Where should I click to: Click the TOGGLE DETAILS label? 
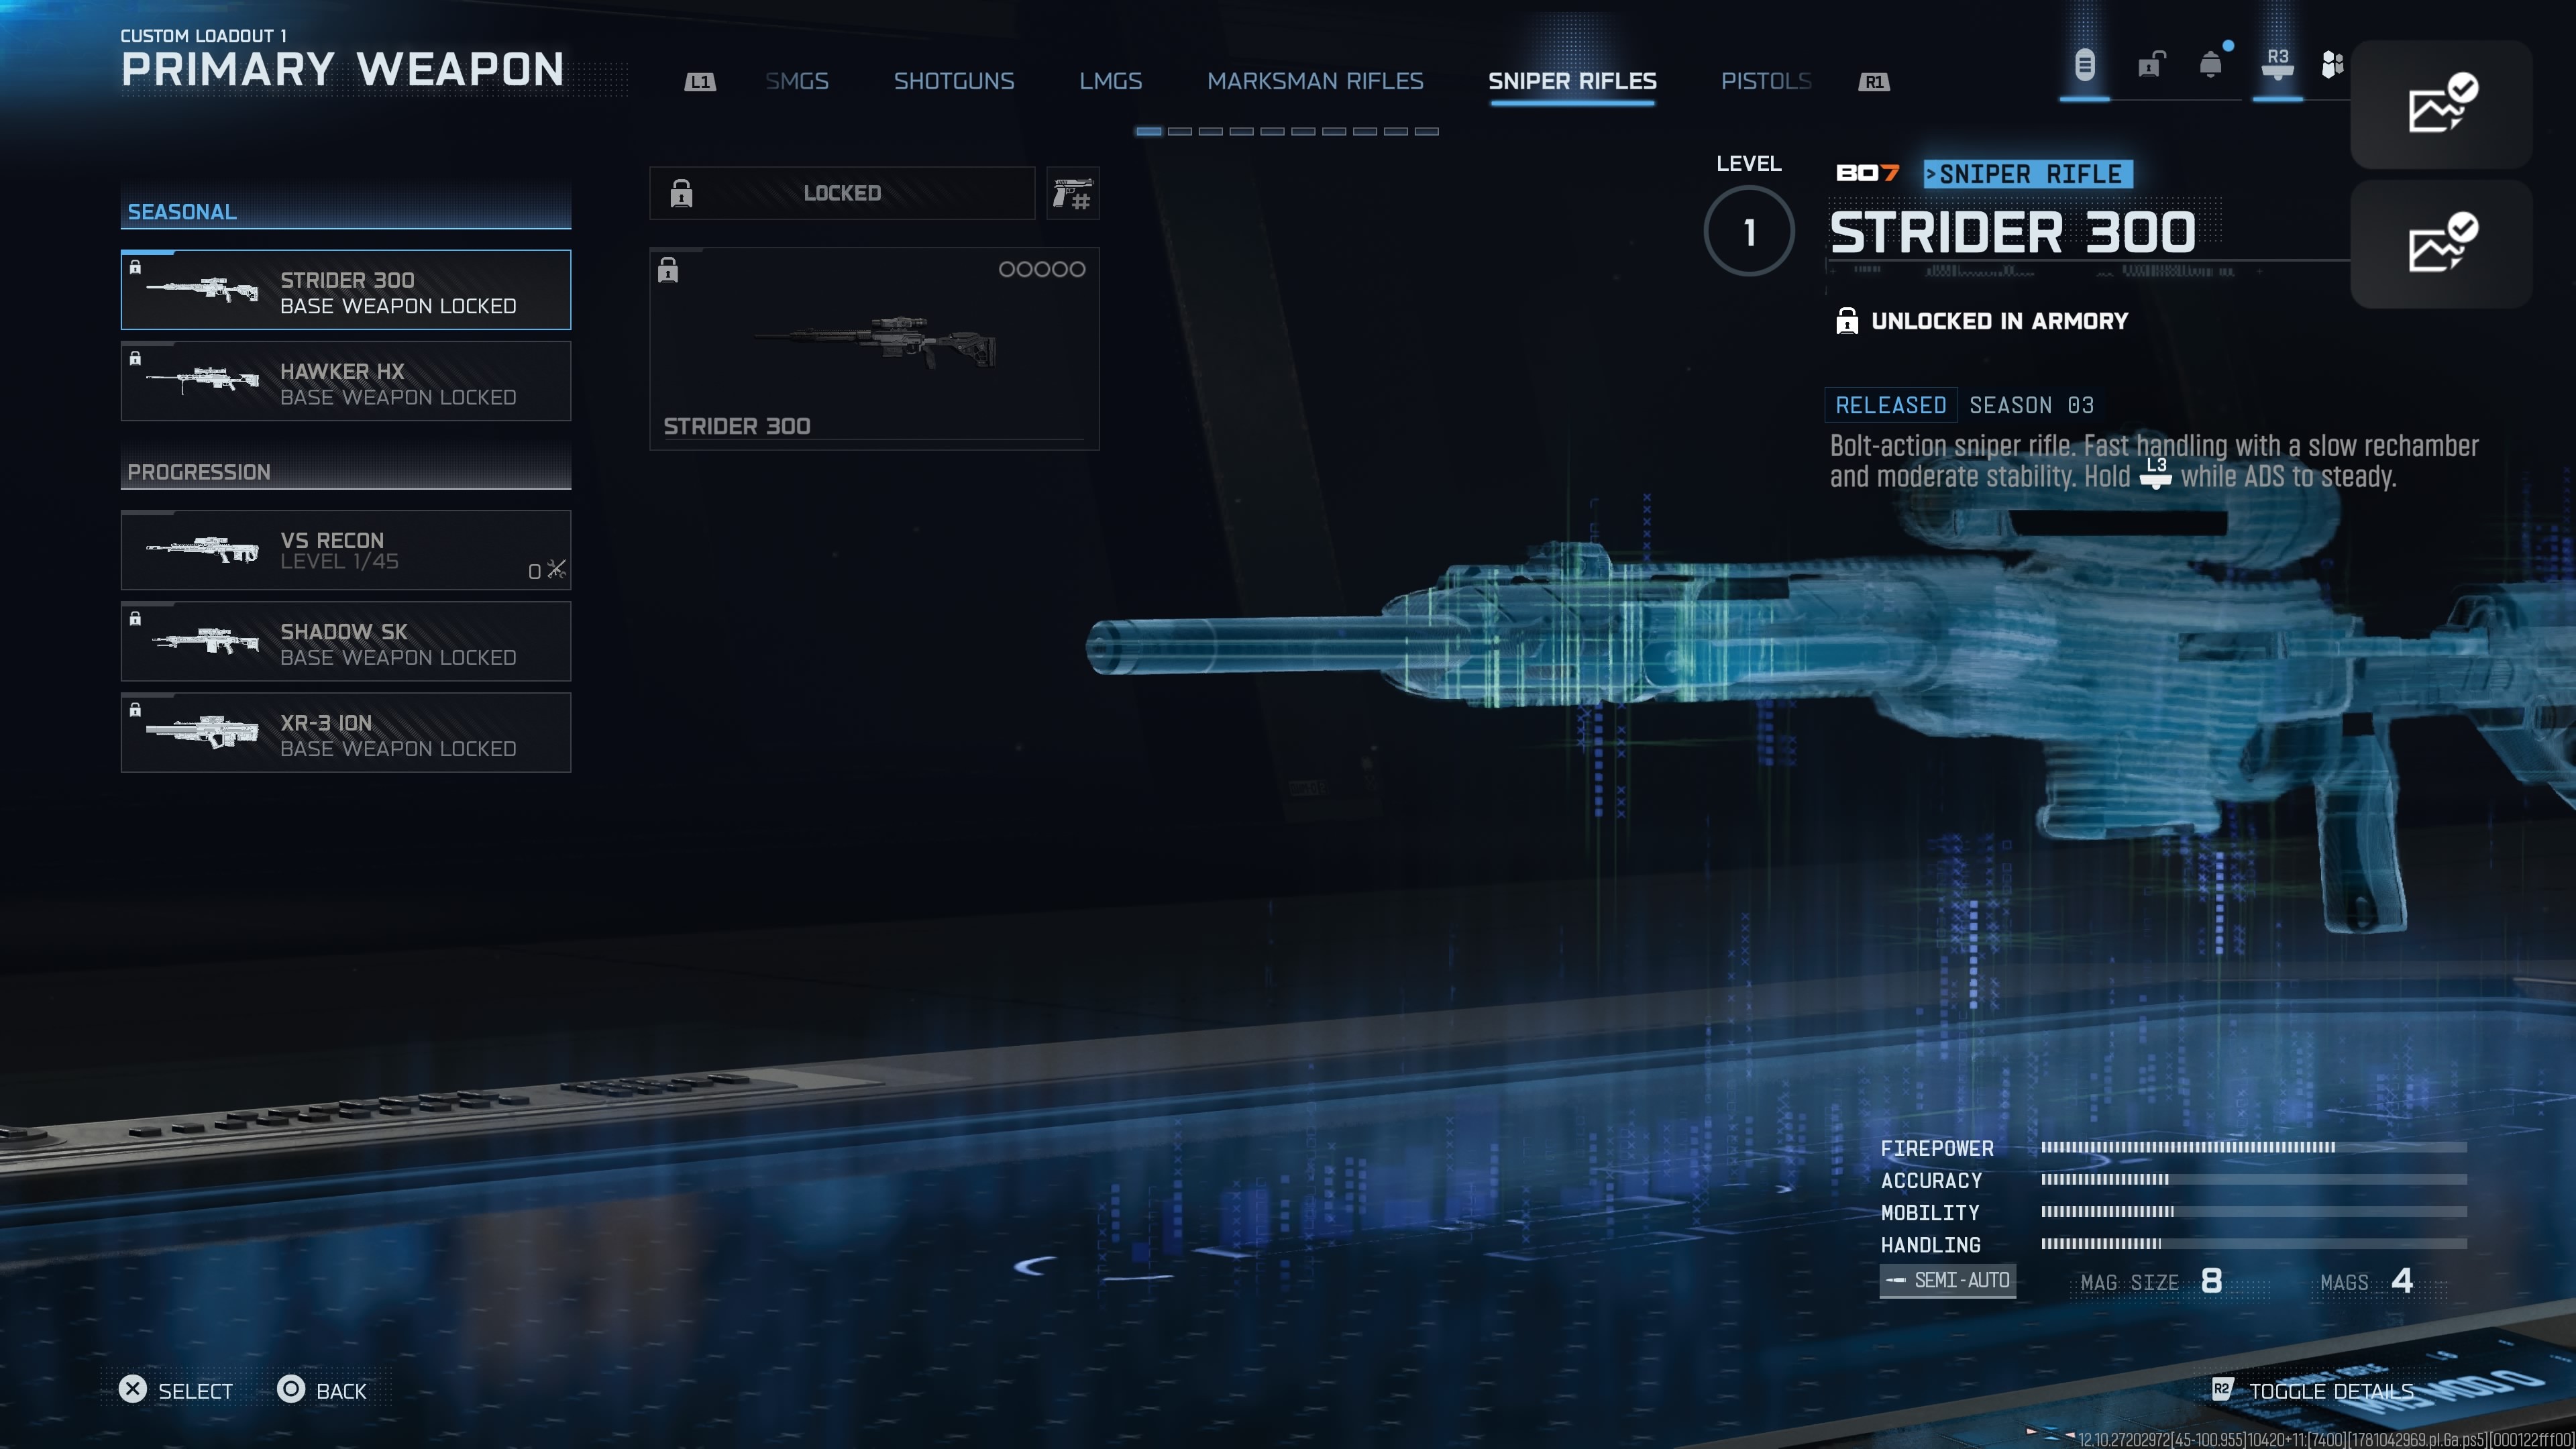tap(2331, 1391)
